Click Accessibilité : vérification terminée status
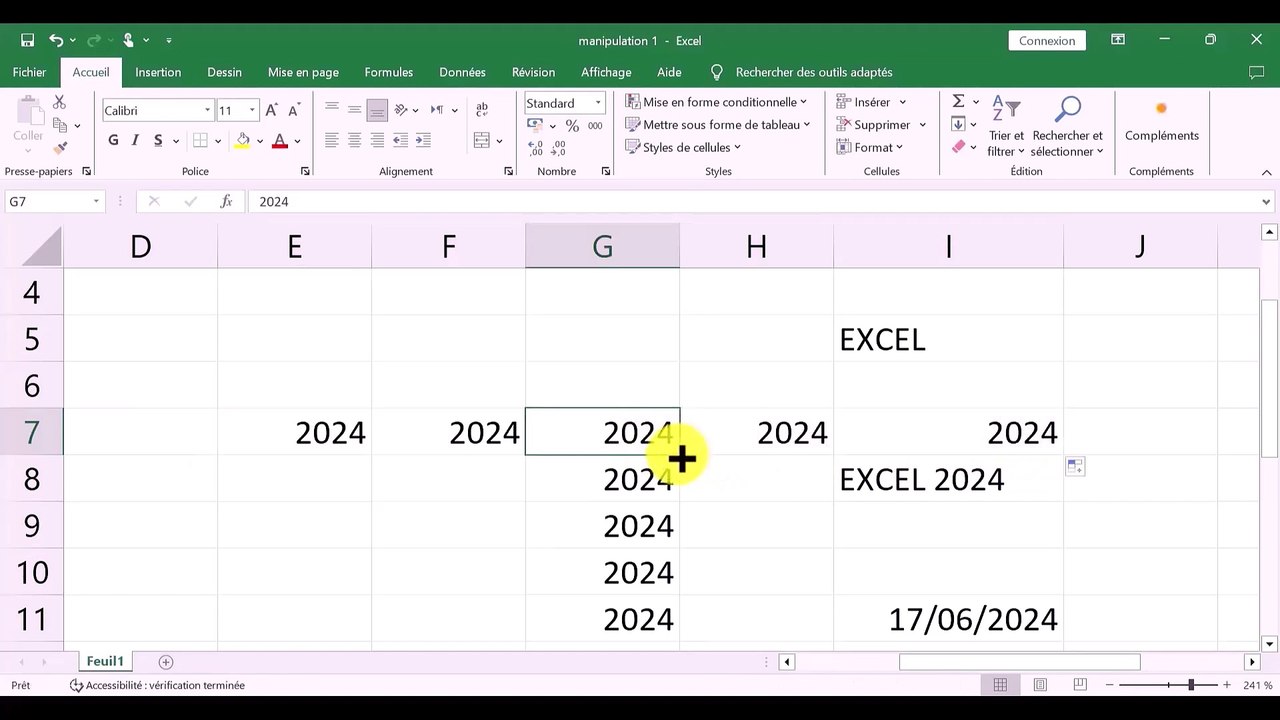1280x720 pixels. tap(157, 685)
